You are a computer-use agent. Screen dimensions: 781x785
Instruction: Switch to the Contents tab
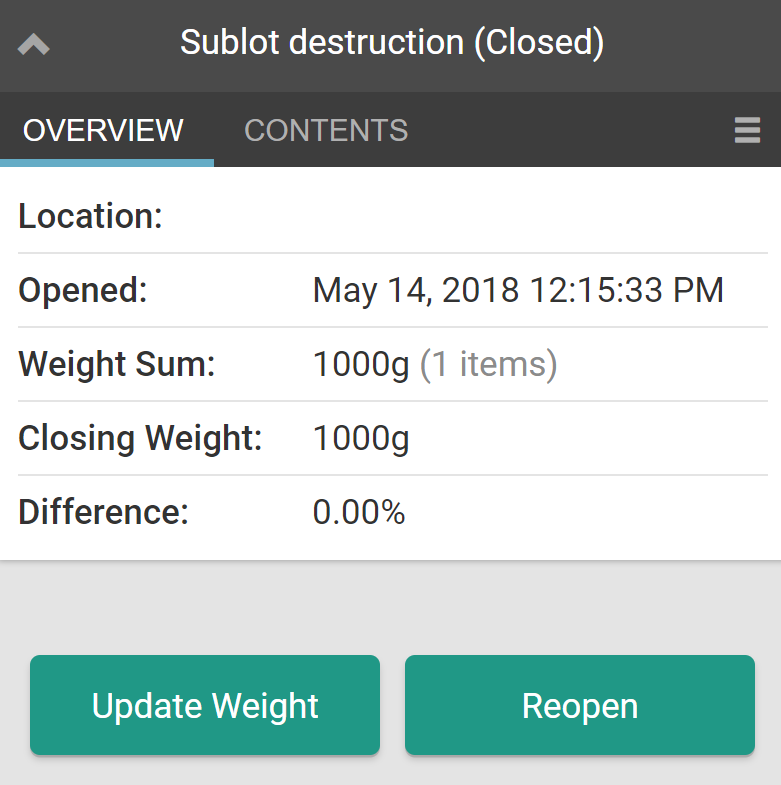pos(326,130)
